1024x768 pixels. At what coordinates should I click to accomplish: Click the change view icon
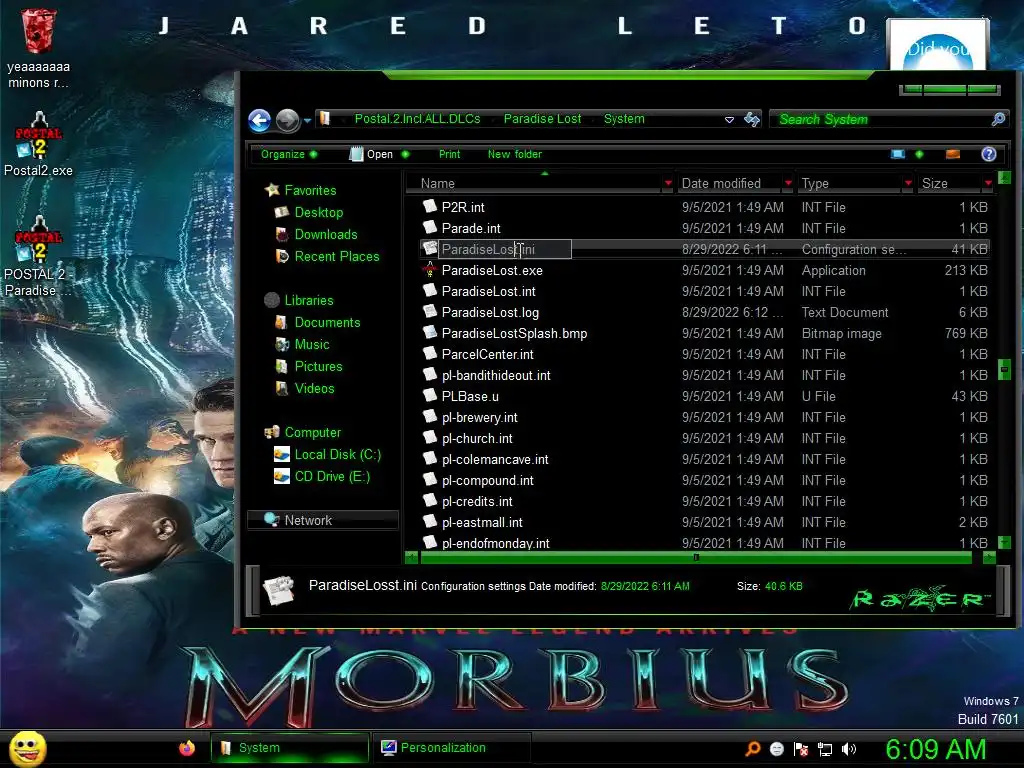pos(898,154)
